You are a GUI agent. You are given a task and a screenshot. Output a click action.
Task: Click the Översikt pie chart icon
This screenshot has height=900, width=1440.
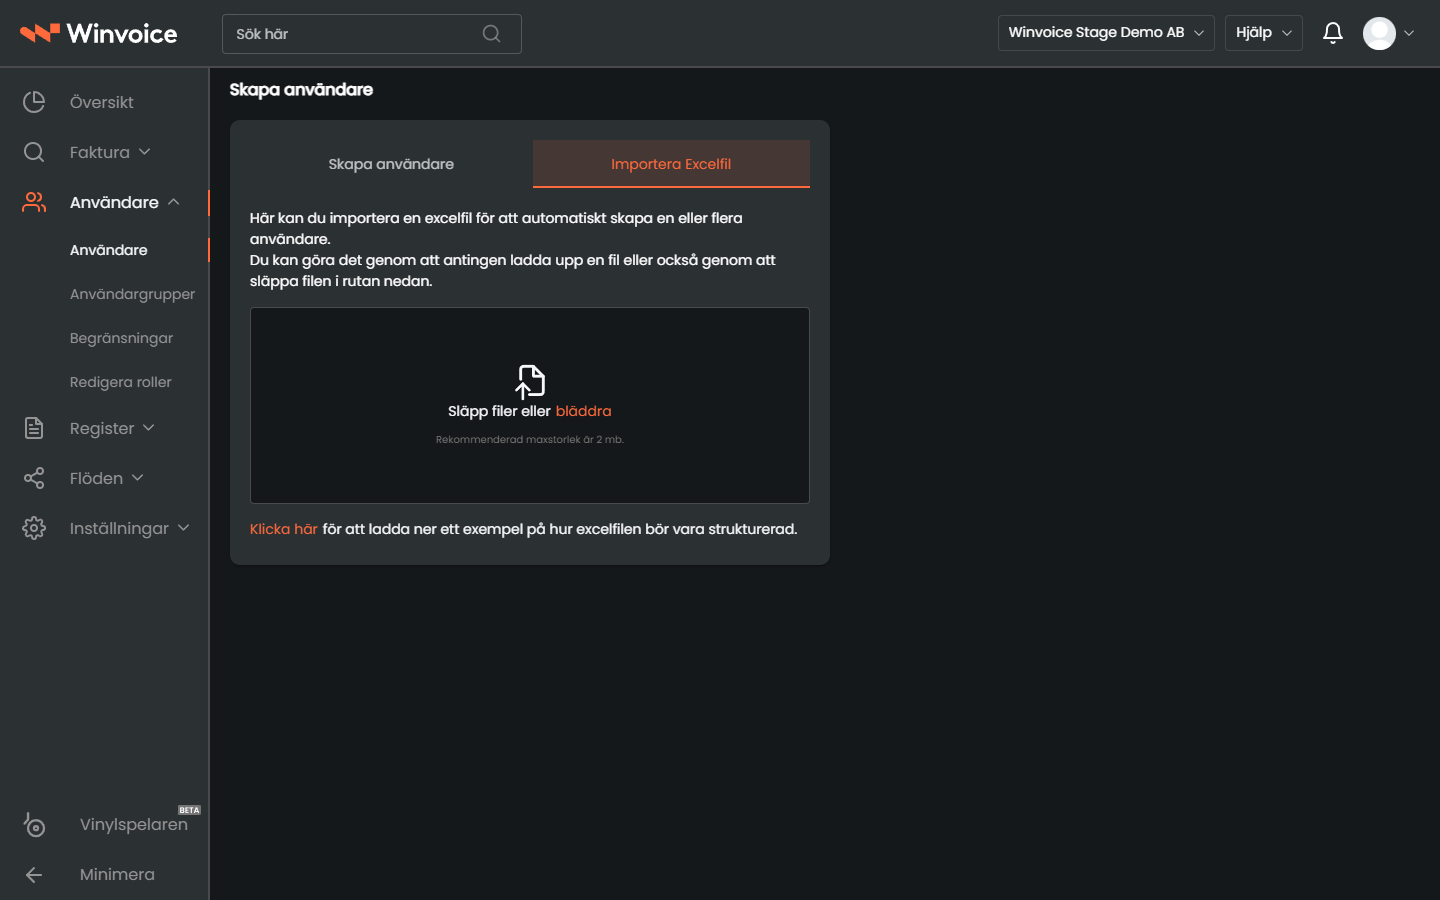[34, 102]
